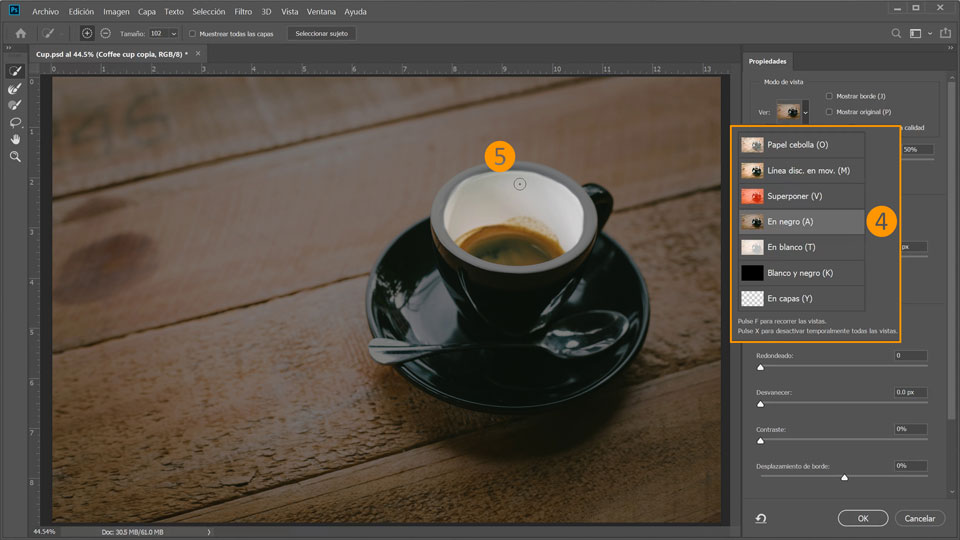Click the reset workspace arrow icon
Image resolution: width=960 pixels, height=540 pixels.
[761, 518]
